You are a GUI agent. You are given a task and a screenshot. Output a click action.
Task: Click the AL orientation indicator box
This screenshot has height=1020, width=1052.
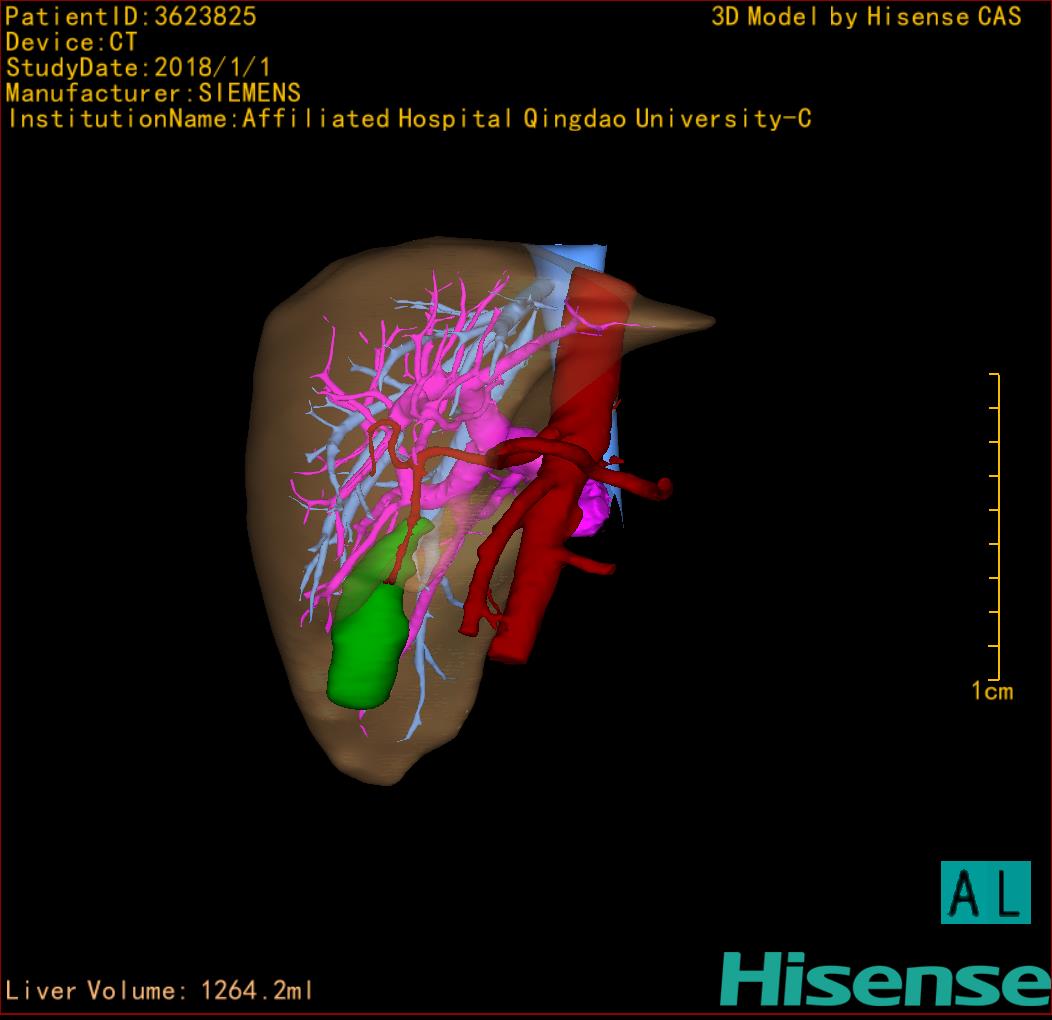click(985, 892)
